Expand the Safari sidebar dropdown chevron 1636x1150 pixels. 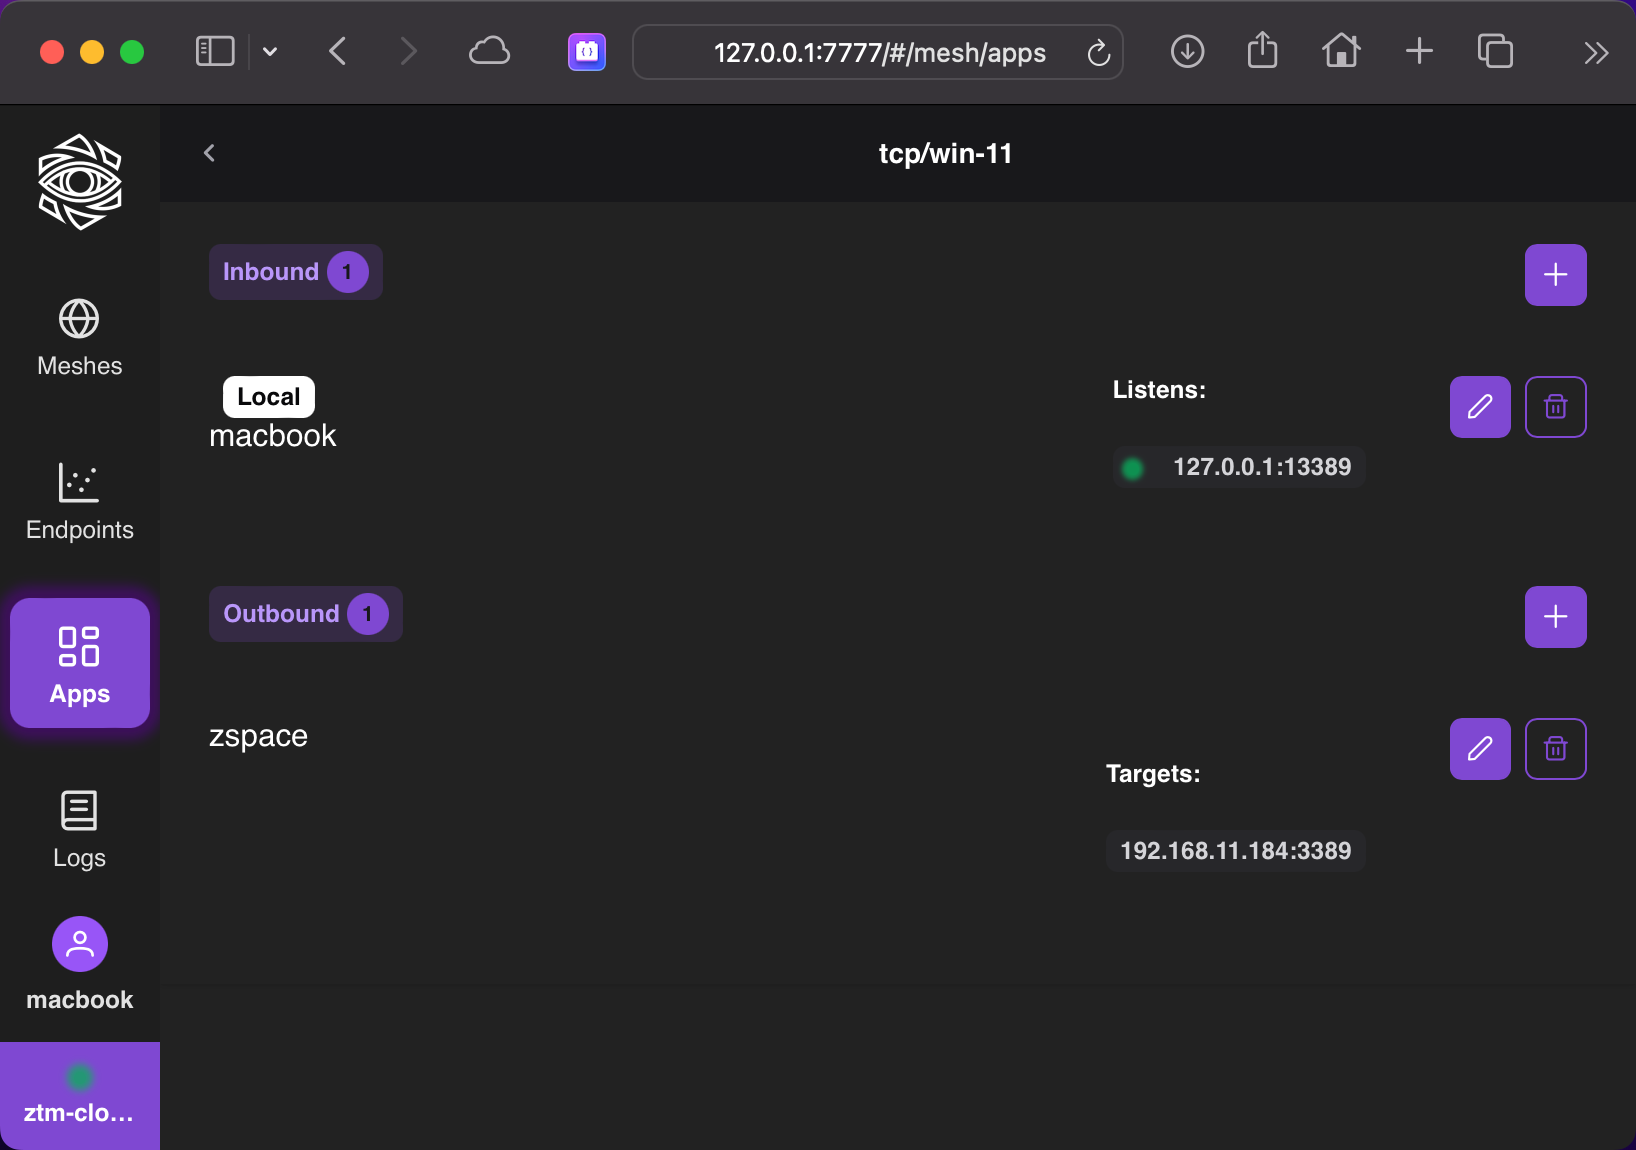pos(270,52)
